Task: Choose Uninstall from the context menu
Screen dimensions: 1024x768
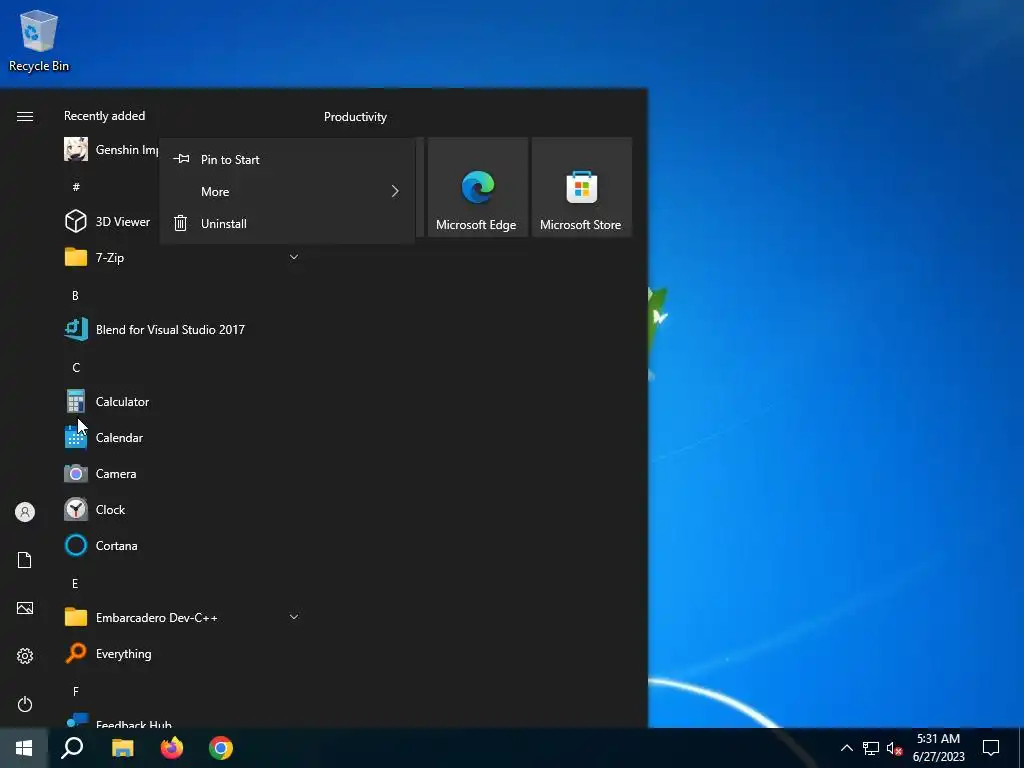Action: (x=287, y=223)
